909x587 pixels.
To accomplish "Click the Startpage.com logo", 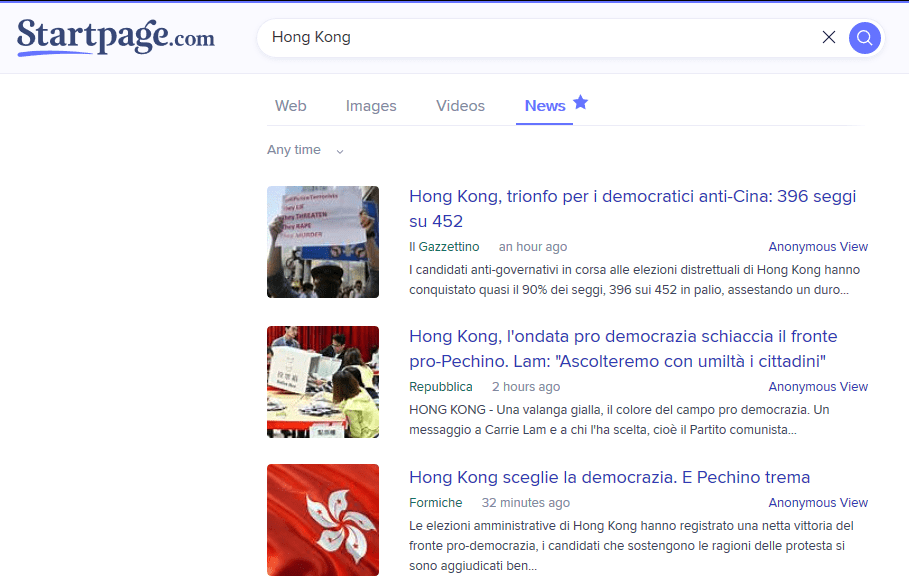I will [x=115, y=37].
